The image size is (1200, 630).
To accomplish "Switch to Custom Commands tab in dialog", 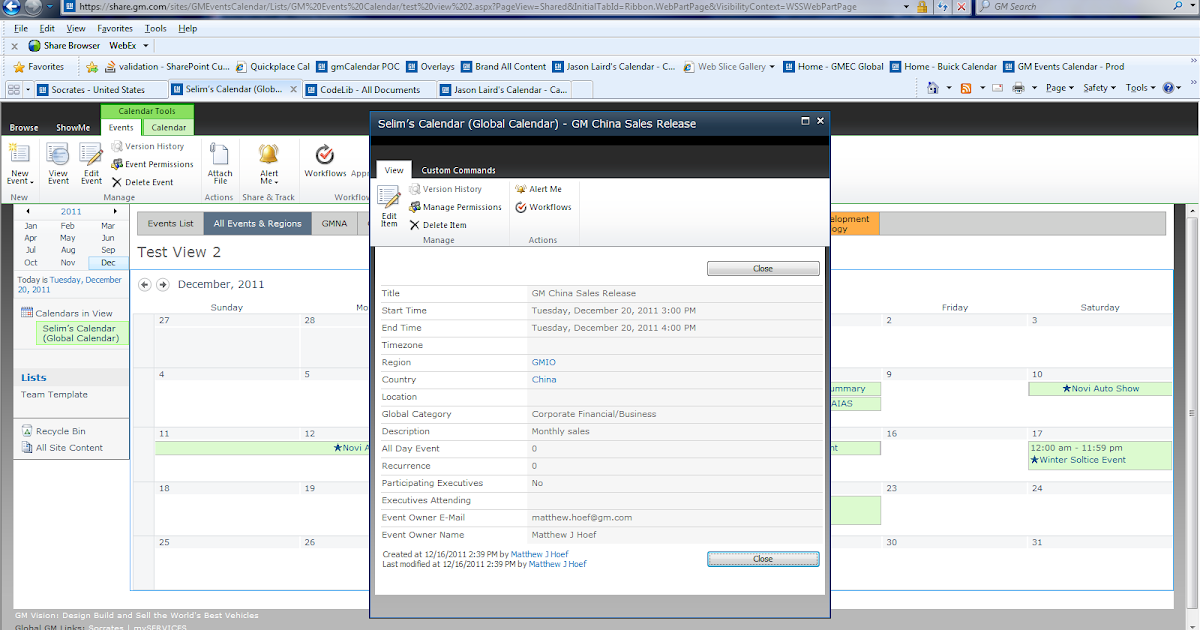I will pyautogui.click(x=458, y=170).
